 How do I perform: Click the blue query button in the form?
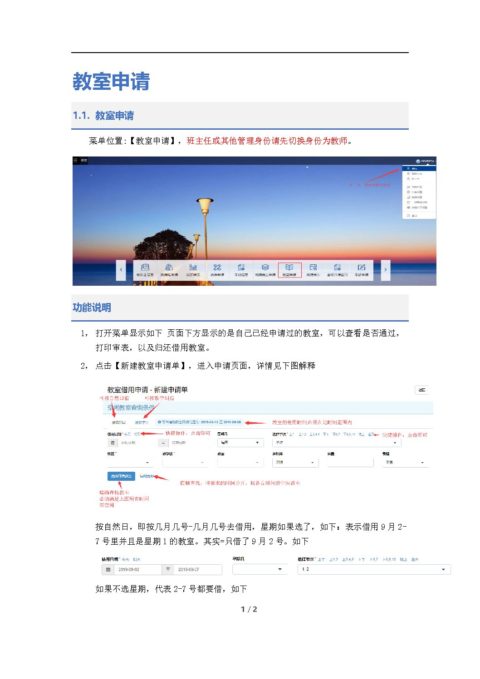point(121,476)
